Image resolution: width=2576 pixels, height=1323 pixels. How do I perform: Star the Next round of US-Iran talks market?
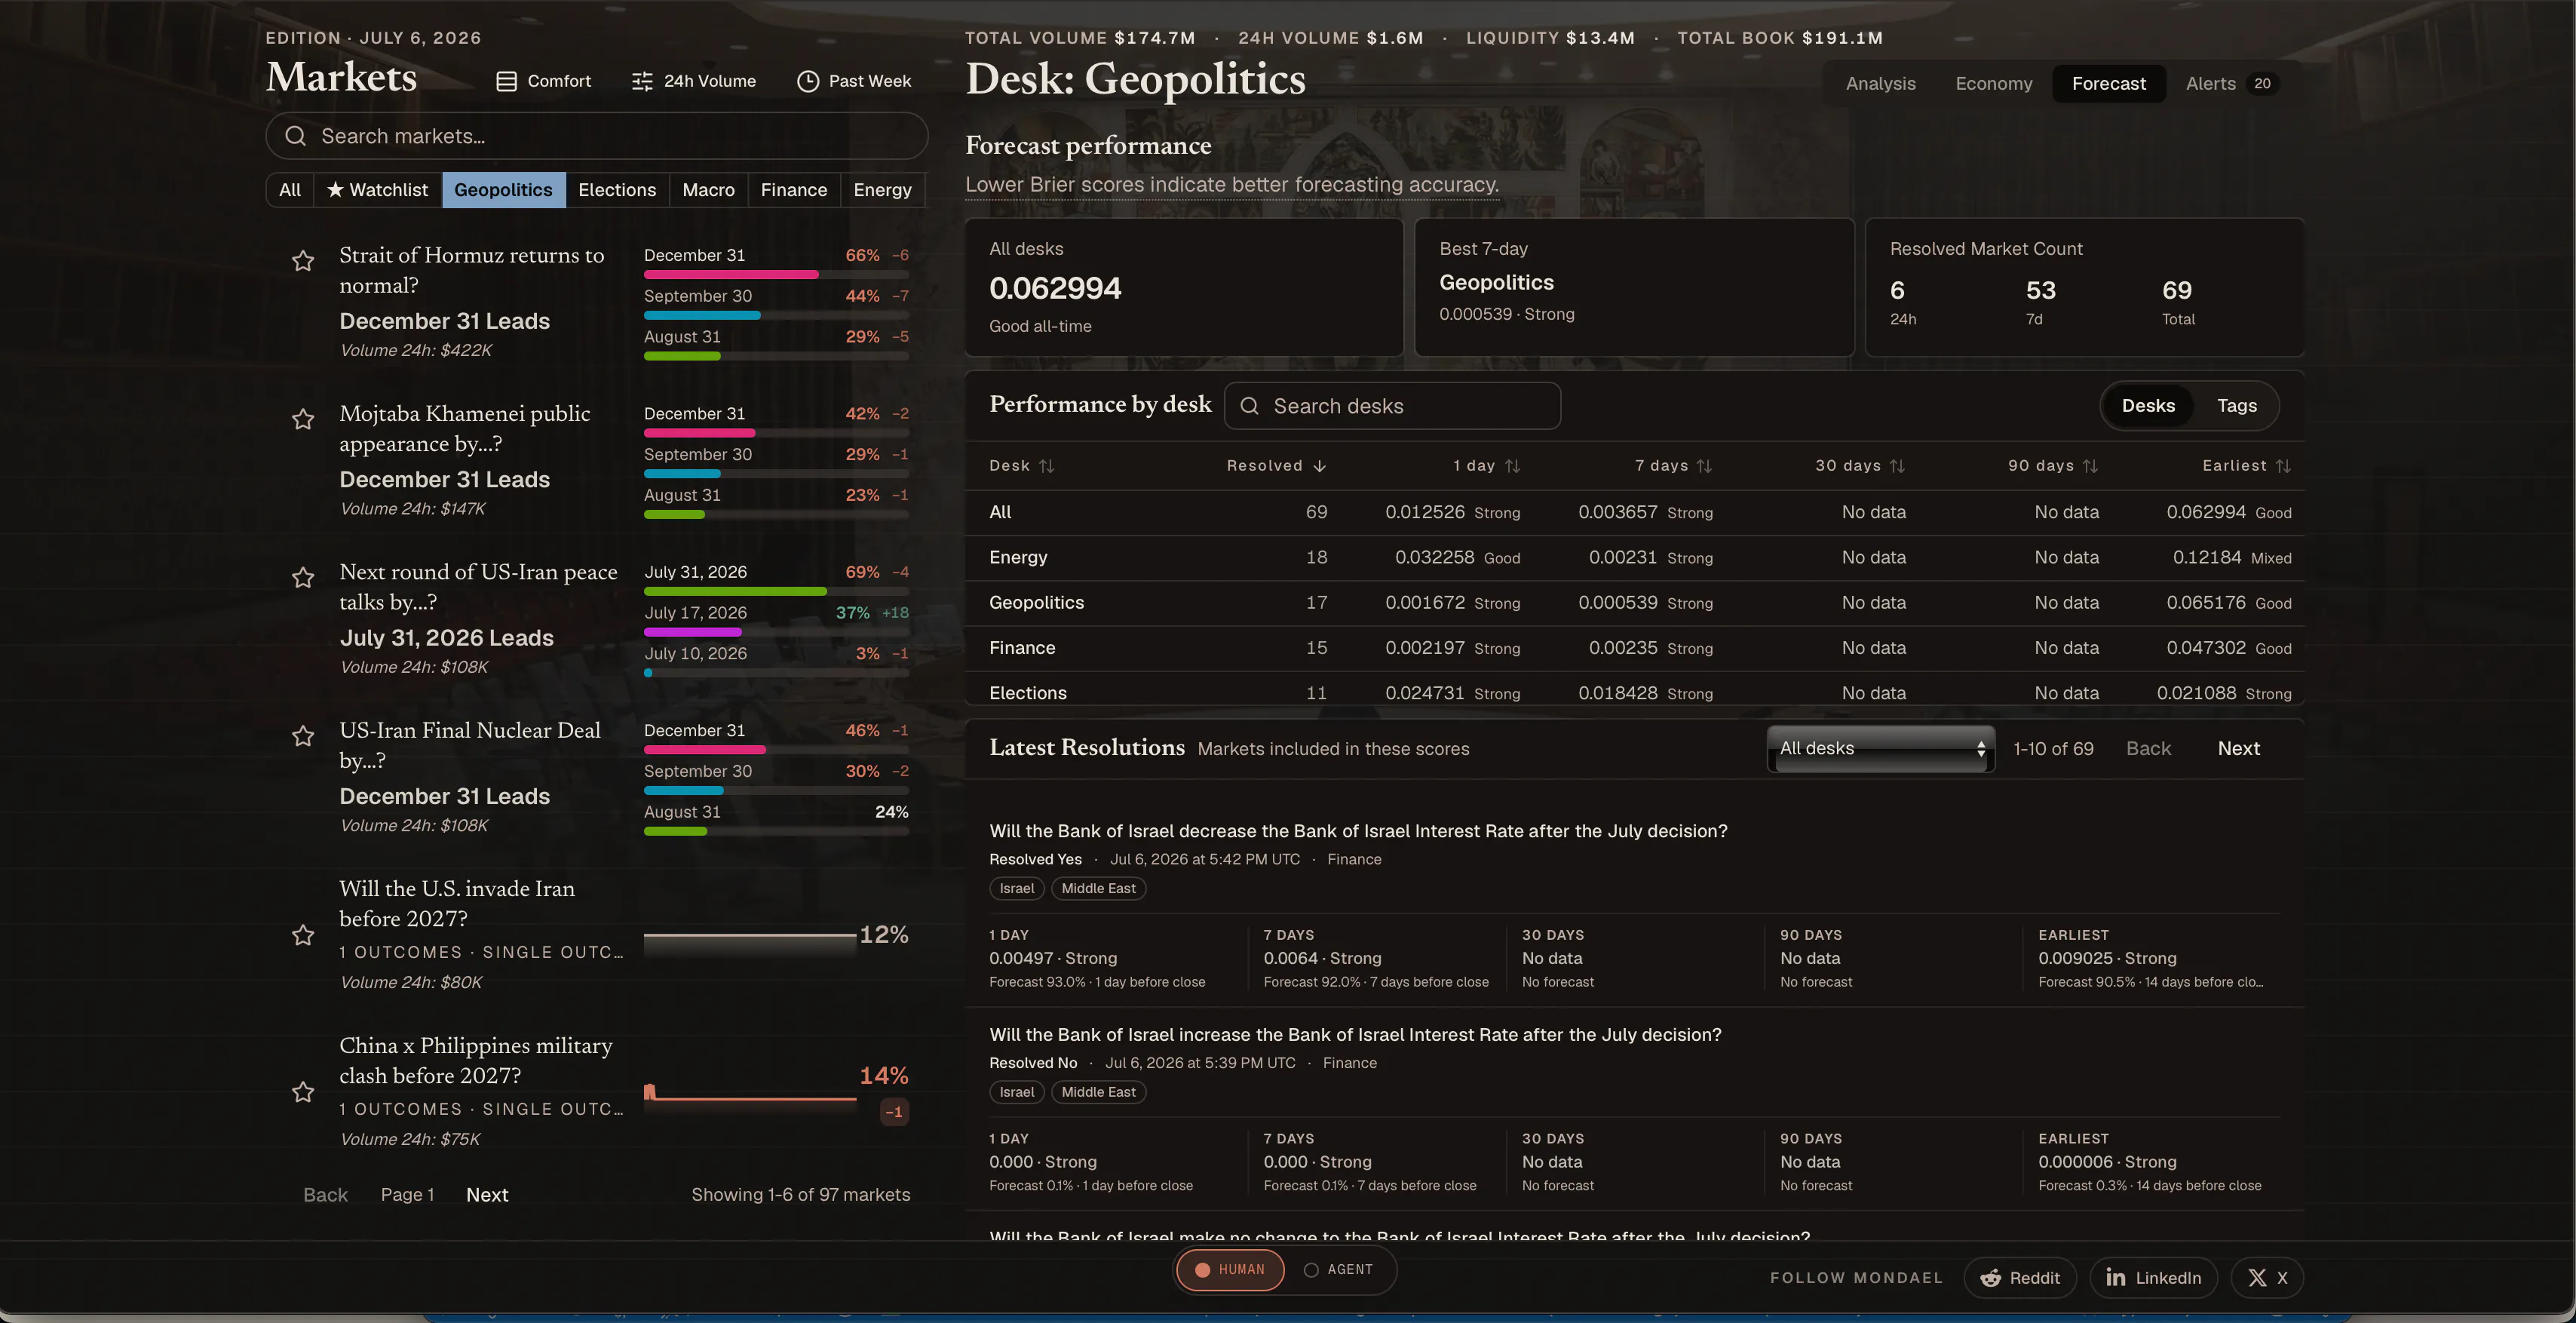[303, 577]
